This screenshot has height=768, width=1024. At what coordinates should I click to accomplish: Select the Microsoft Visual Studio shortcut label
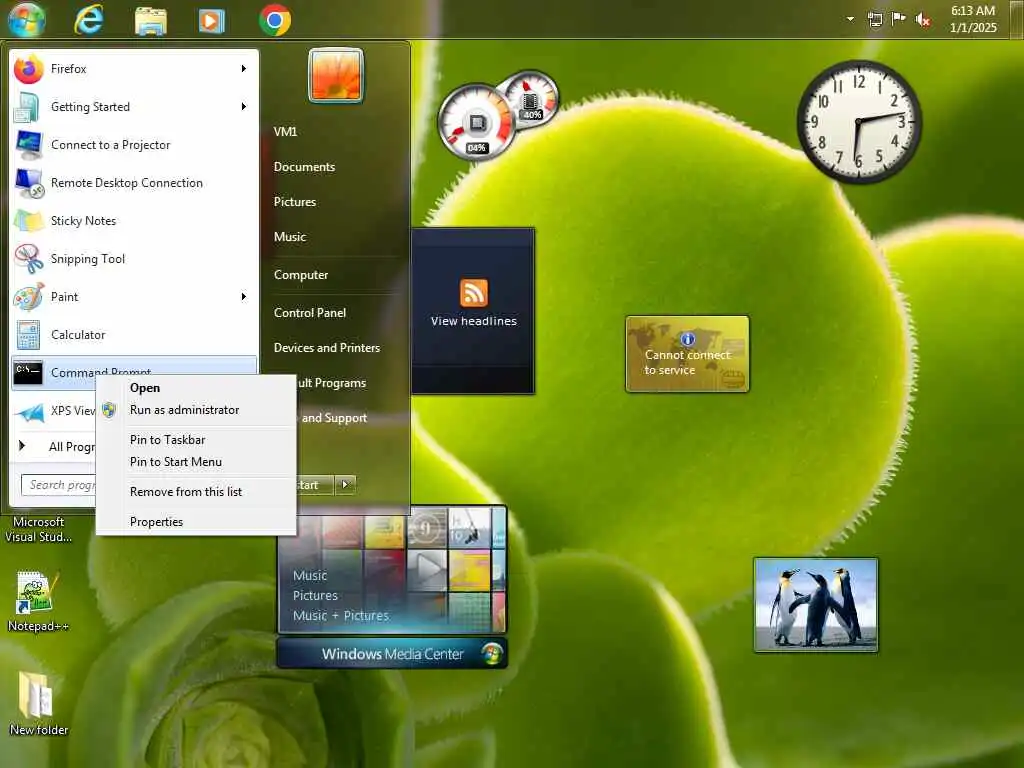[39, 530]
